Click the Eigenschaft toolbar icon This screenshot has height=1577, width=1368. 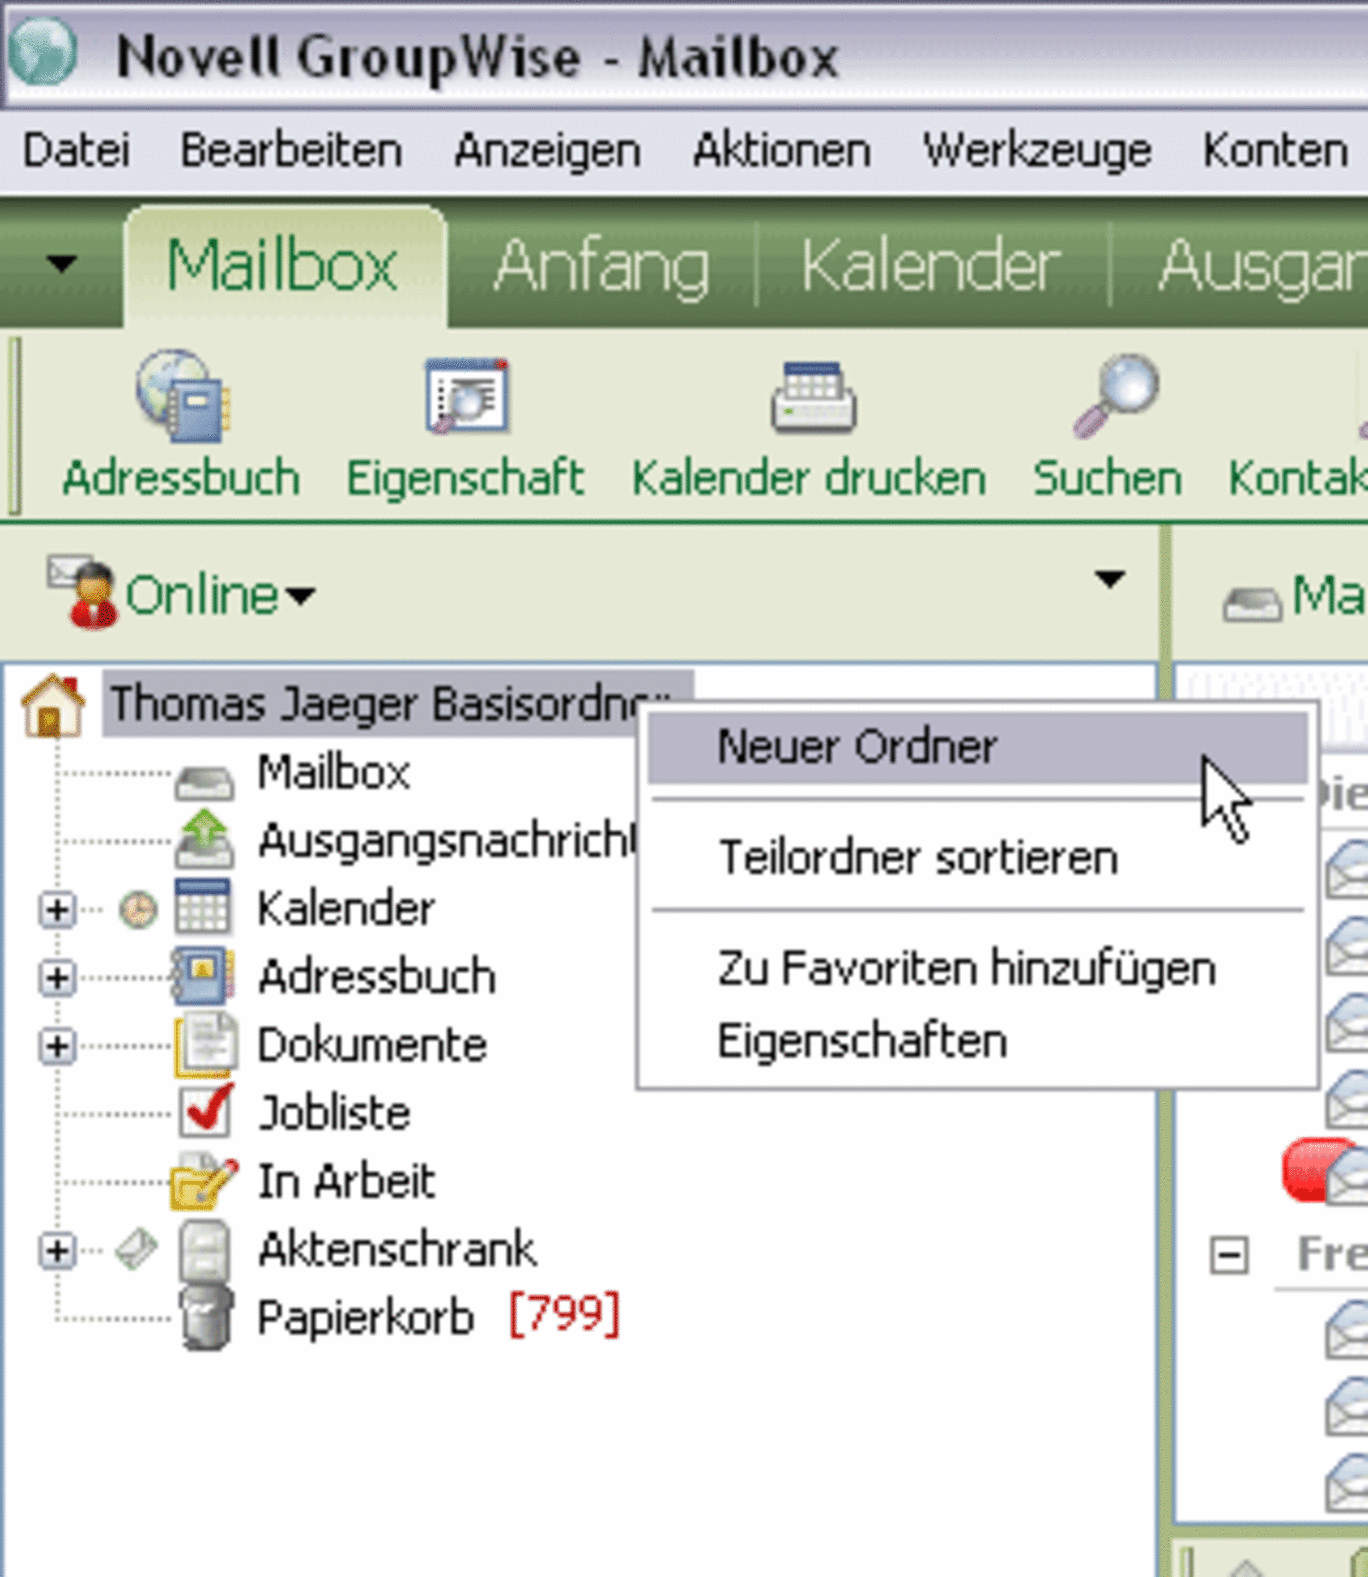point(467,396)
